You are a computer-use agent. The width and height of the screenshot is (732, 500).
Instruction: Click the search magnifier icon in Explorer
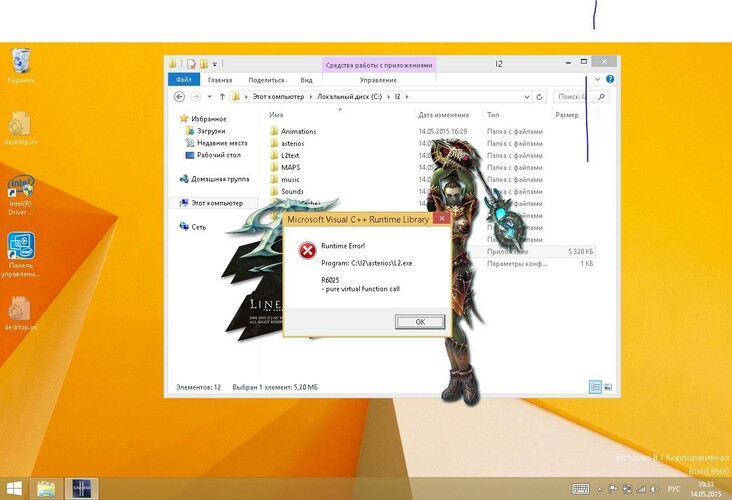coord(601,97)
